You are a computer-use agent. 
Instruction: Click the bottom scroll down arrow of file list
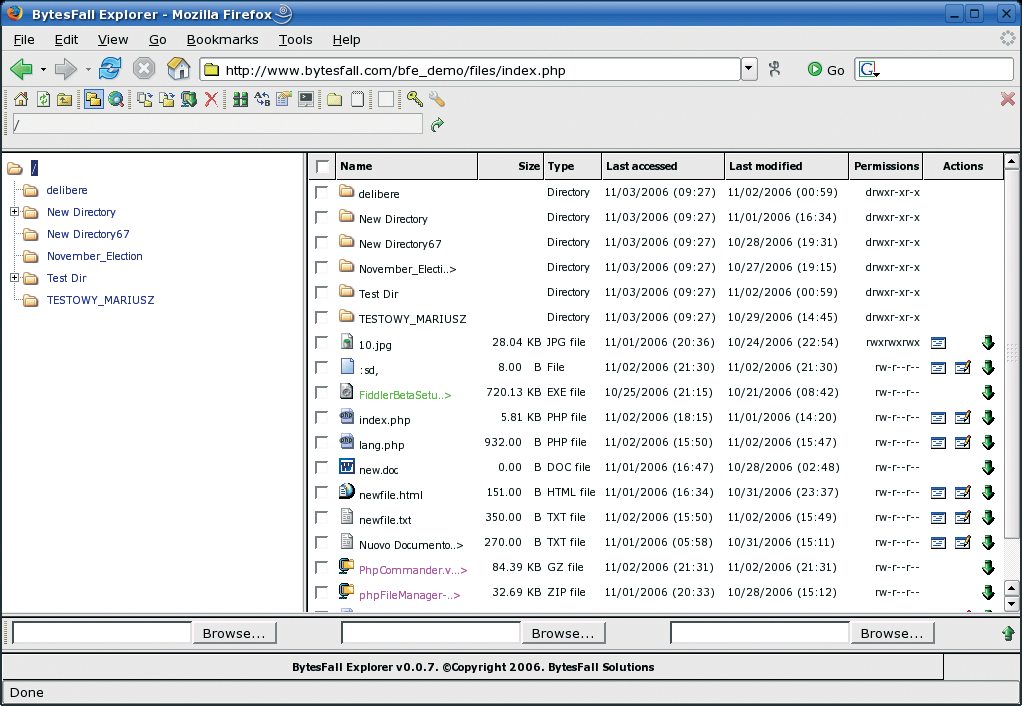1011,604
